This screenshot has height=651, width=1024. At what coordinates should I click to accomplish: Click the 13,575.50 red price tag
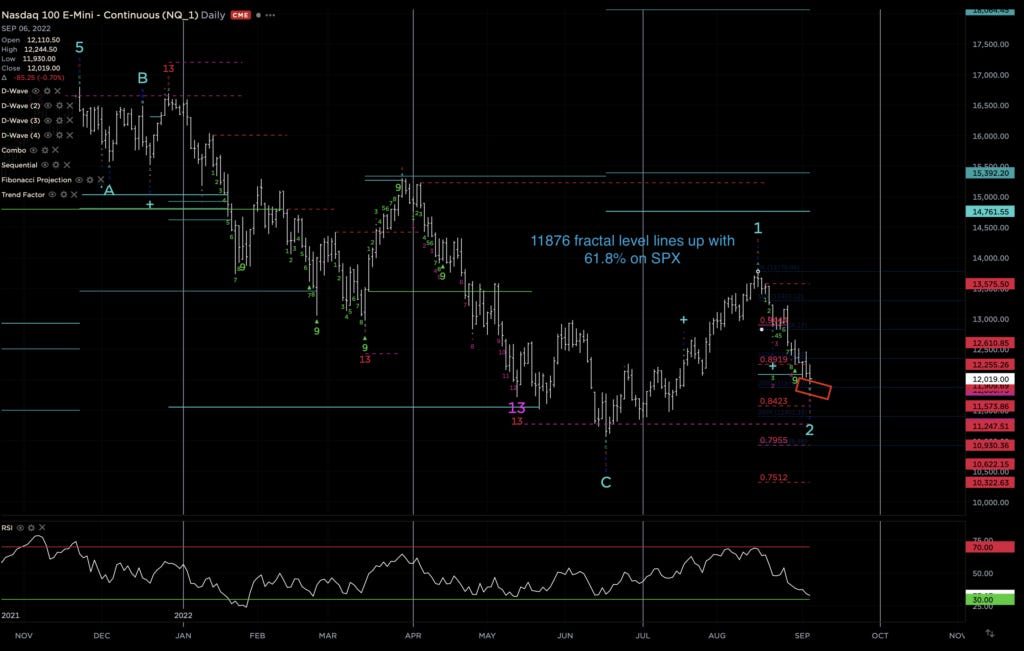point(990,284)
